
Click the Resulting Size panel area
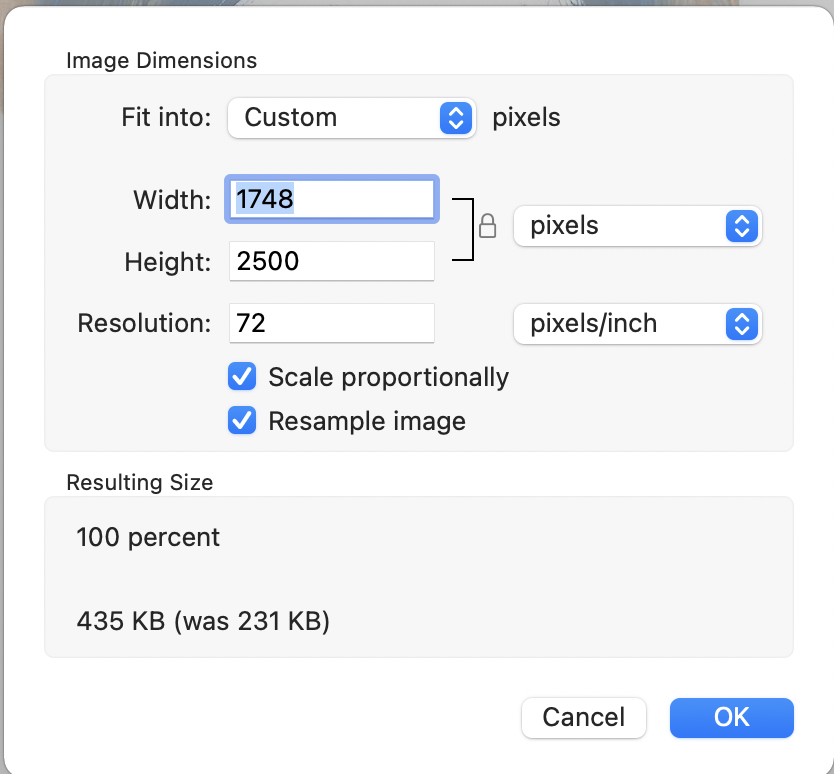pyautogui.click(x=417, y=577)
